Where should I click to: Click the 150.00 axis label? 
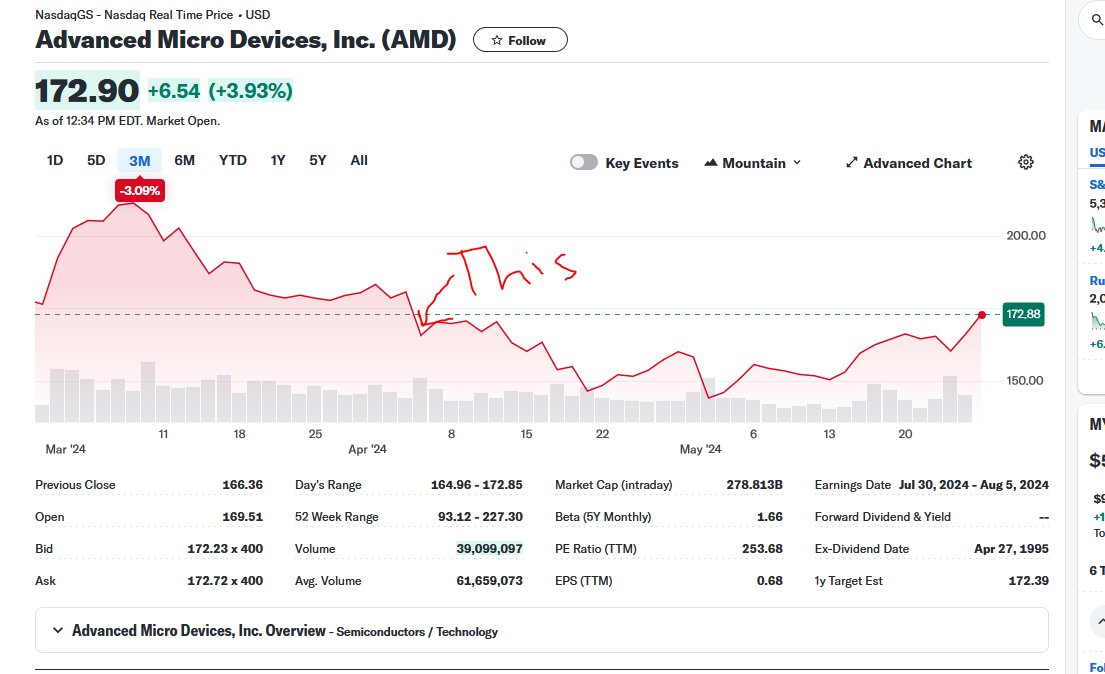click(x=1025, y=380)
